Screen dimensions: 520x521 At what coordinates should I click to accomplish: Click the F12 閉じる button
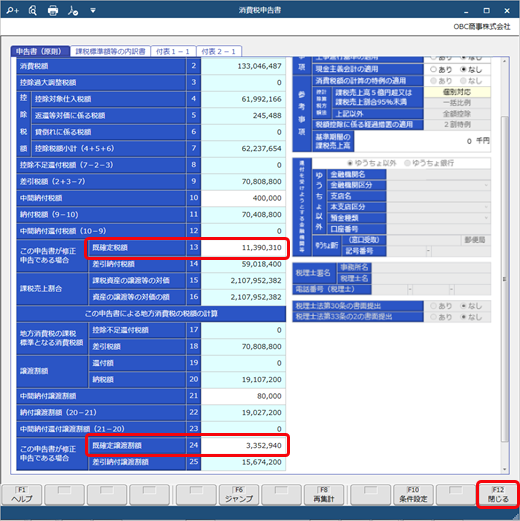coord(498,494)
